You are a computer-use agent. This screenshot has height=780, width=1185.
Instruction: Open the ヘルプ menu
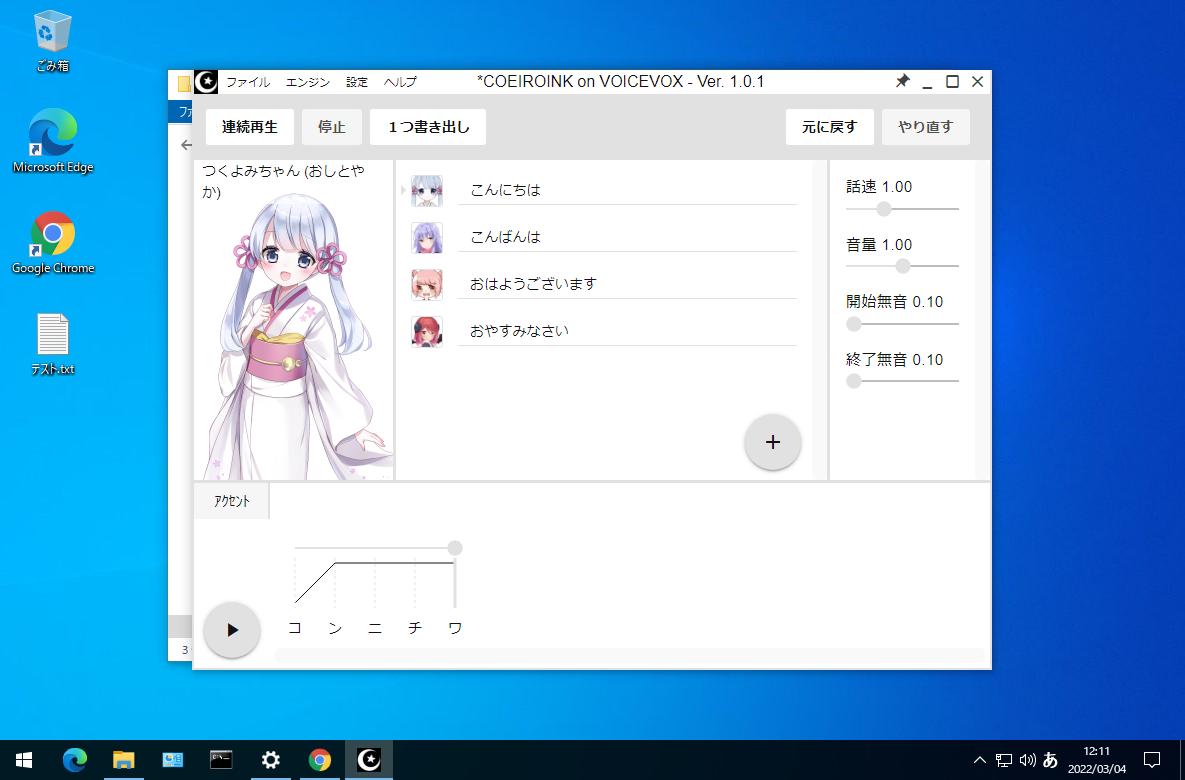pyautogui.click(x=400, y=82)
